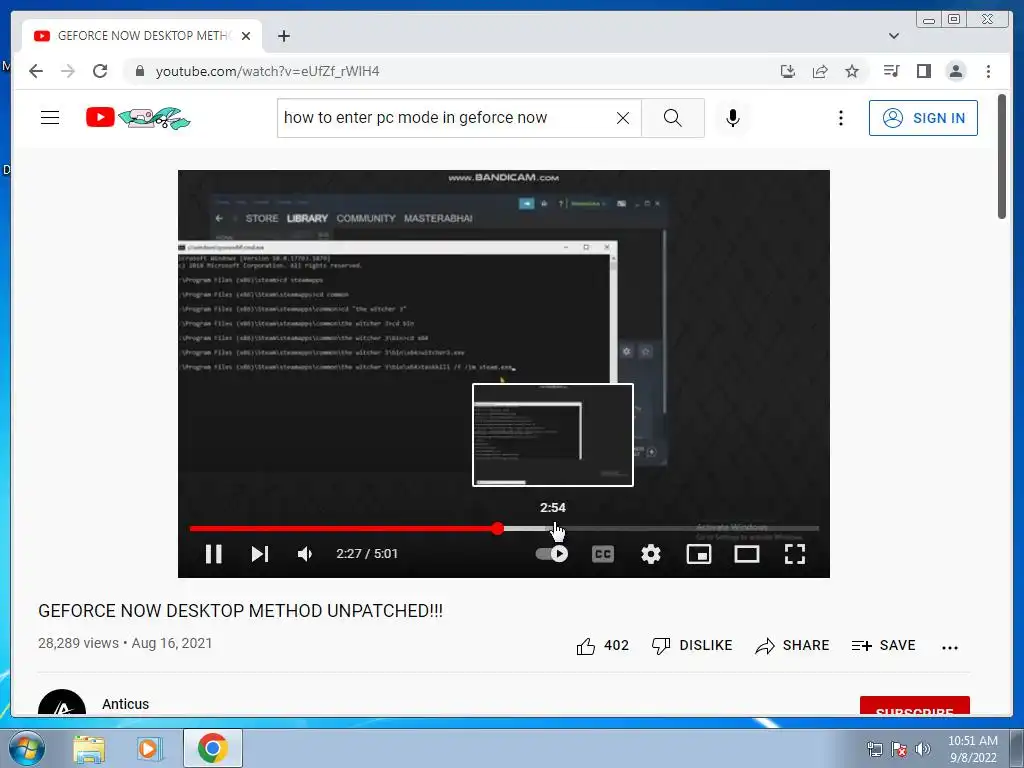Switch to theater mode

click(x=746, y=554)
